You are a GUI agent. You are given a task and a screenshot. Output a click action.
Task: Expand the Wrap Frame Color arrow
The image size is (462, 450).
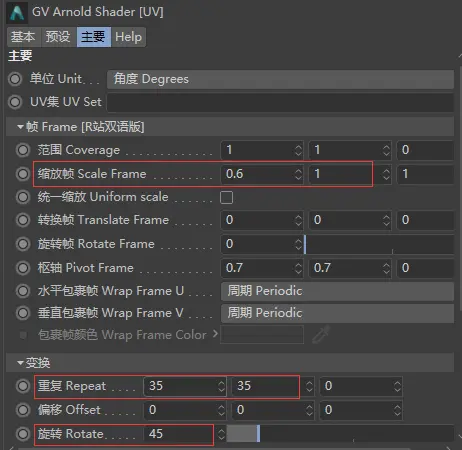tap(215, 334)
